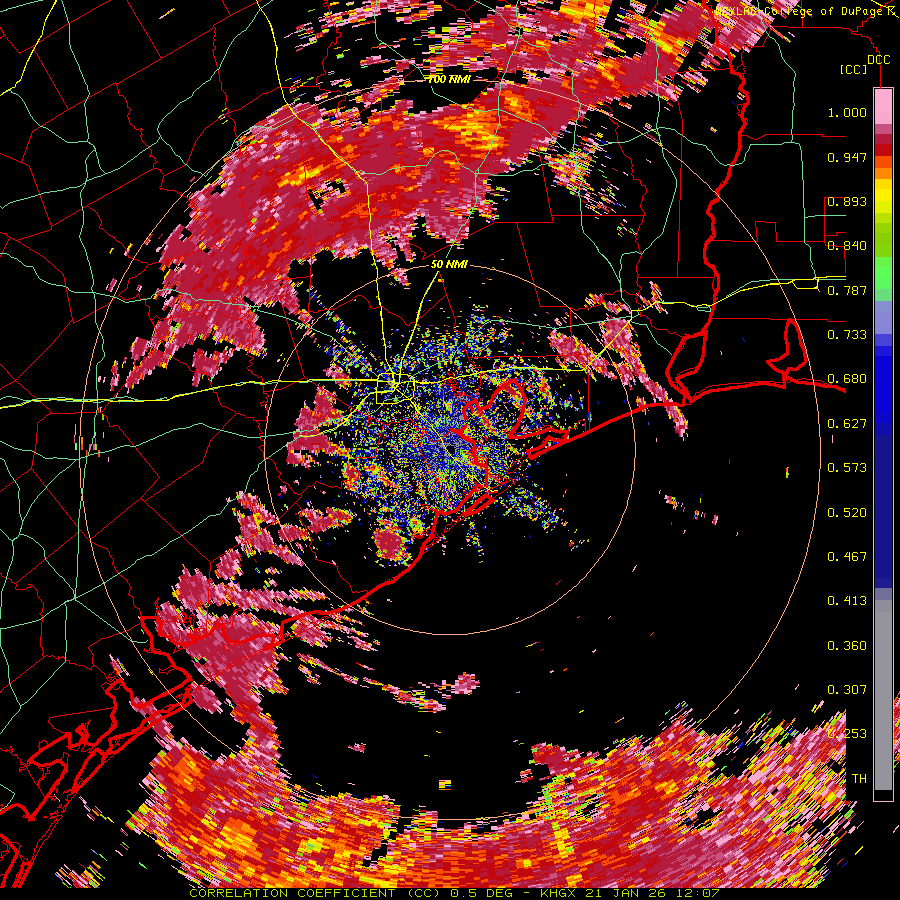Viewport: 900px width, 900px height.
Task: Pick the "0.680" legend value
Action: pyautogui.click(x=847, y=379)
